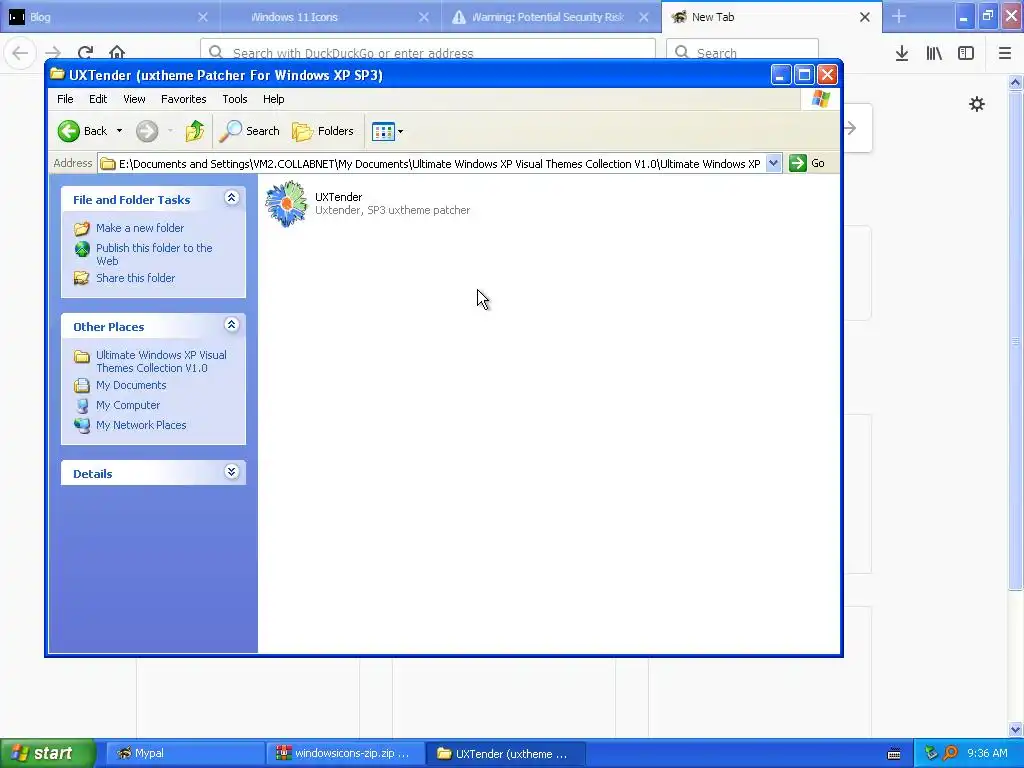This screenshot has height=768, width=1024.
Task: Click Make a new folder
Action: pyautogui.click(x=140, y=228)
